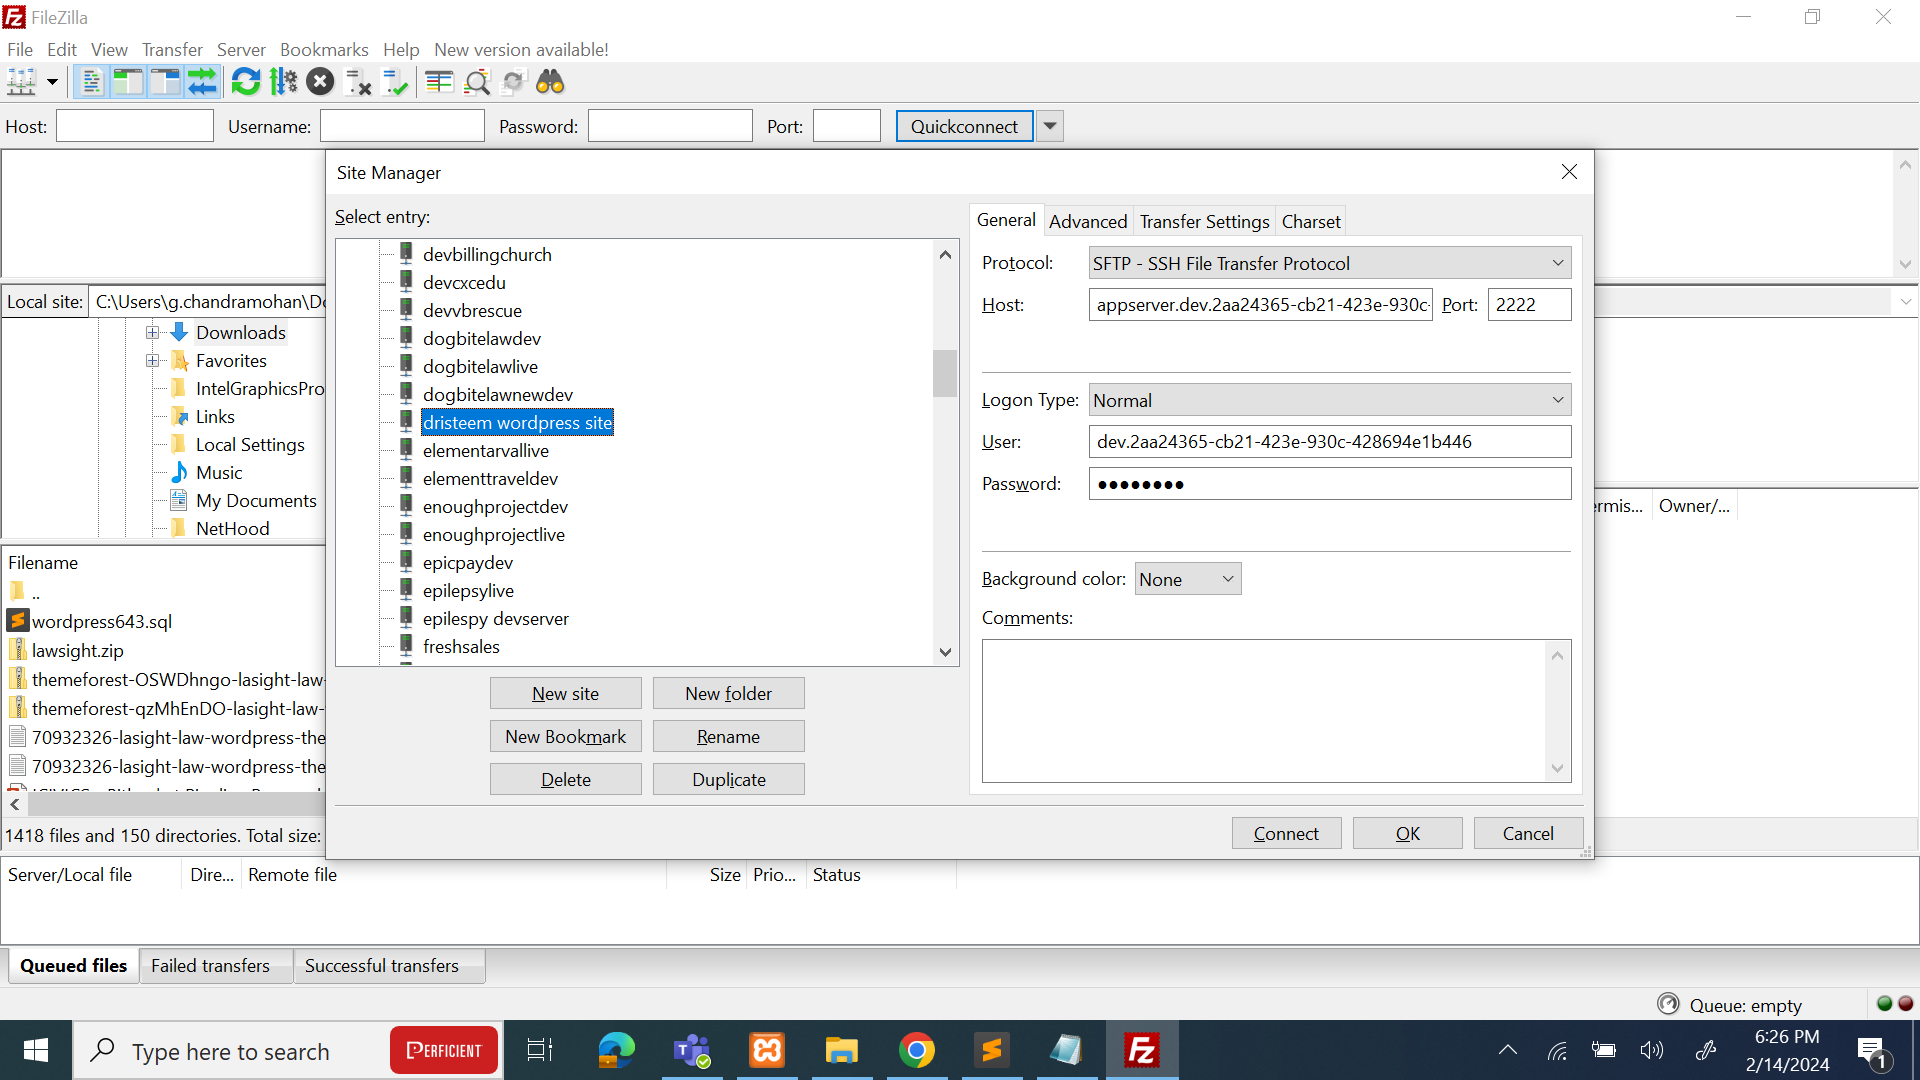Open Site Manager dropdown arrow in toolbar

pos(52,82)
